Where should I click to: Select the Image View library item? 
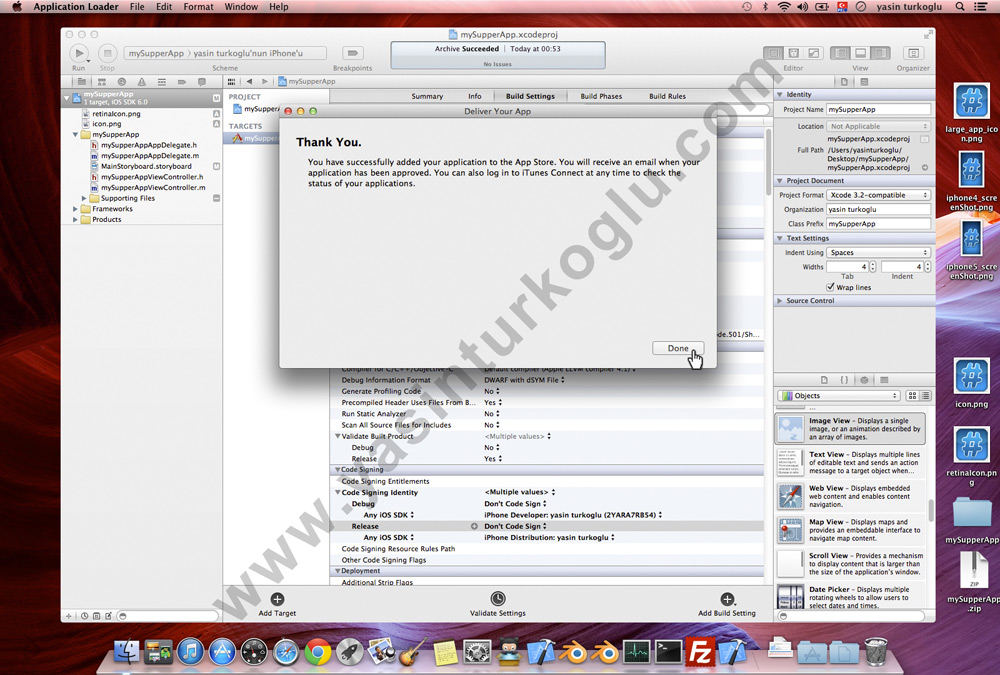(851, 429)
